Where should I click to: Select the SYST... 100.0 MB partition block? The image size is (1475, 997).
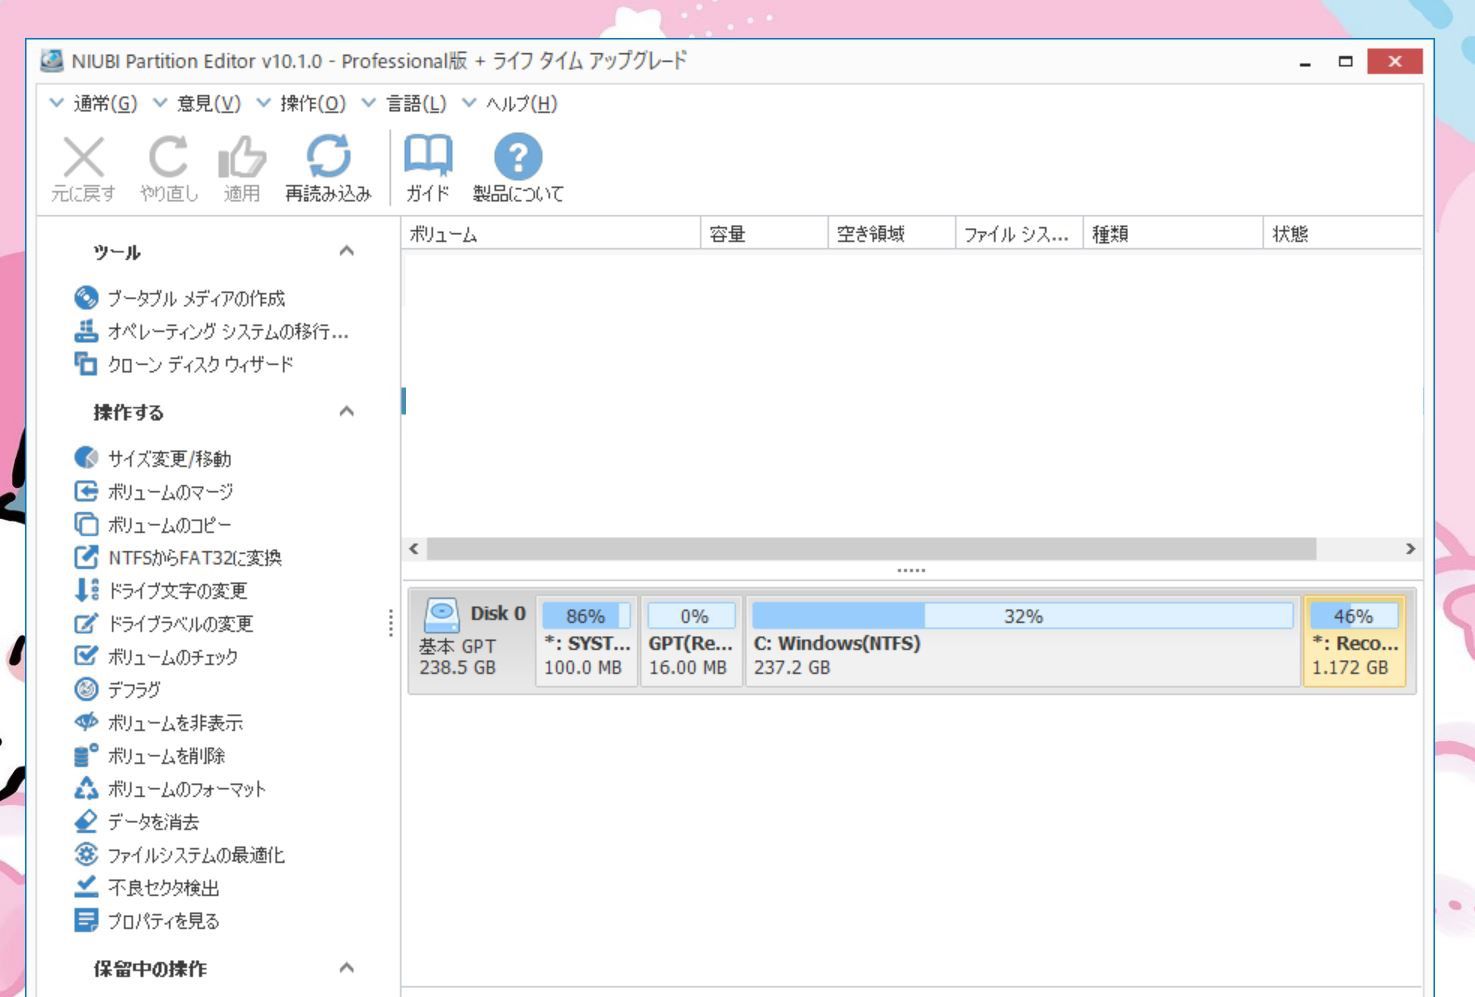(x=587, y=641)
